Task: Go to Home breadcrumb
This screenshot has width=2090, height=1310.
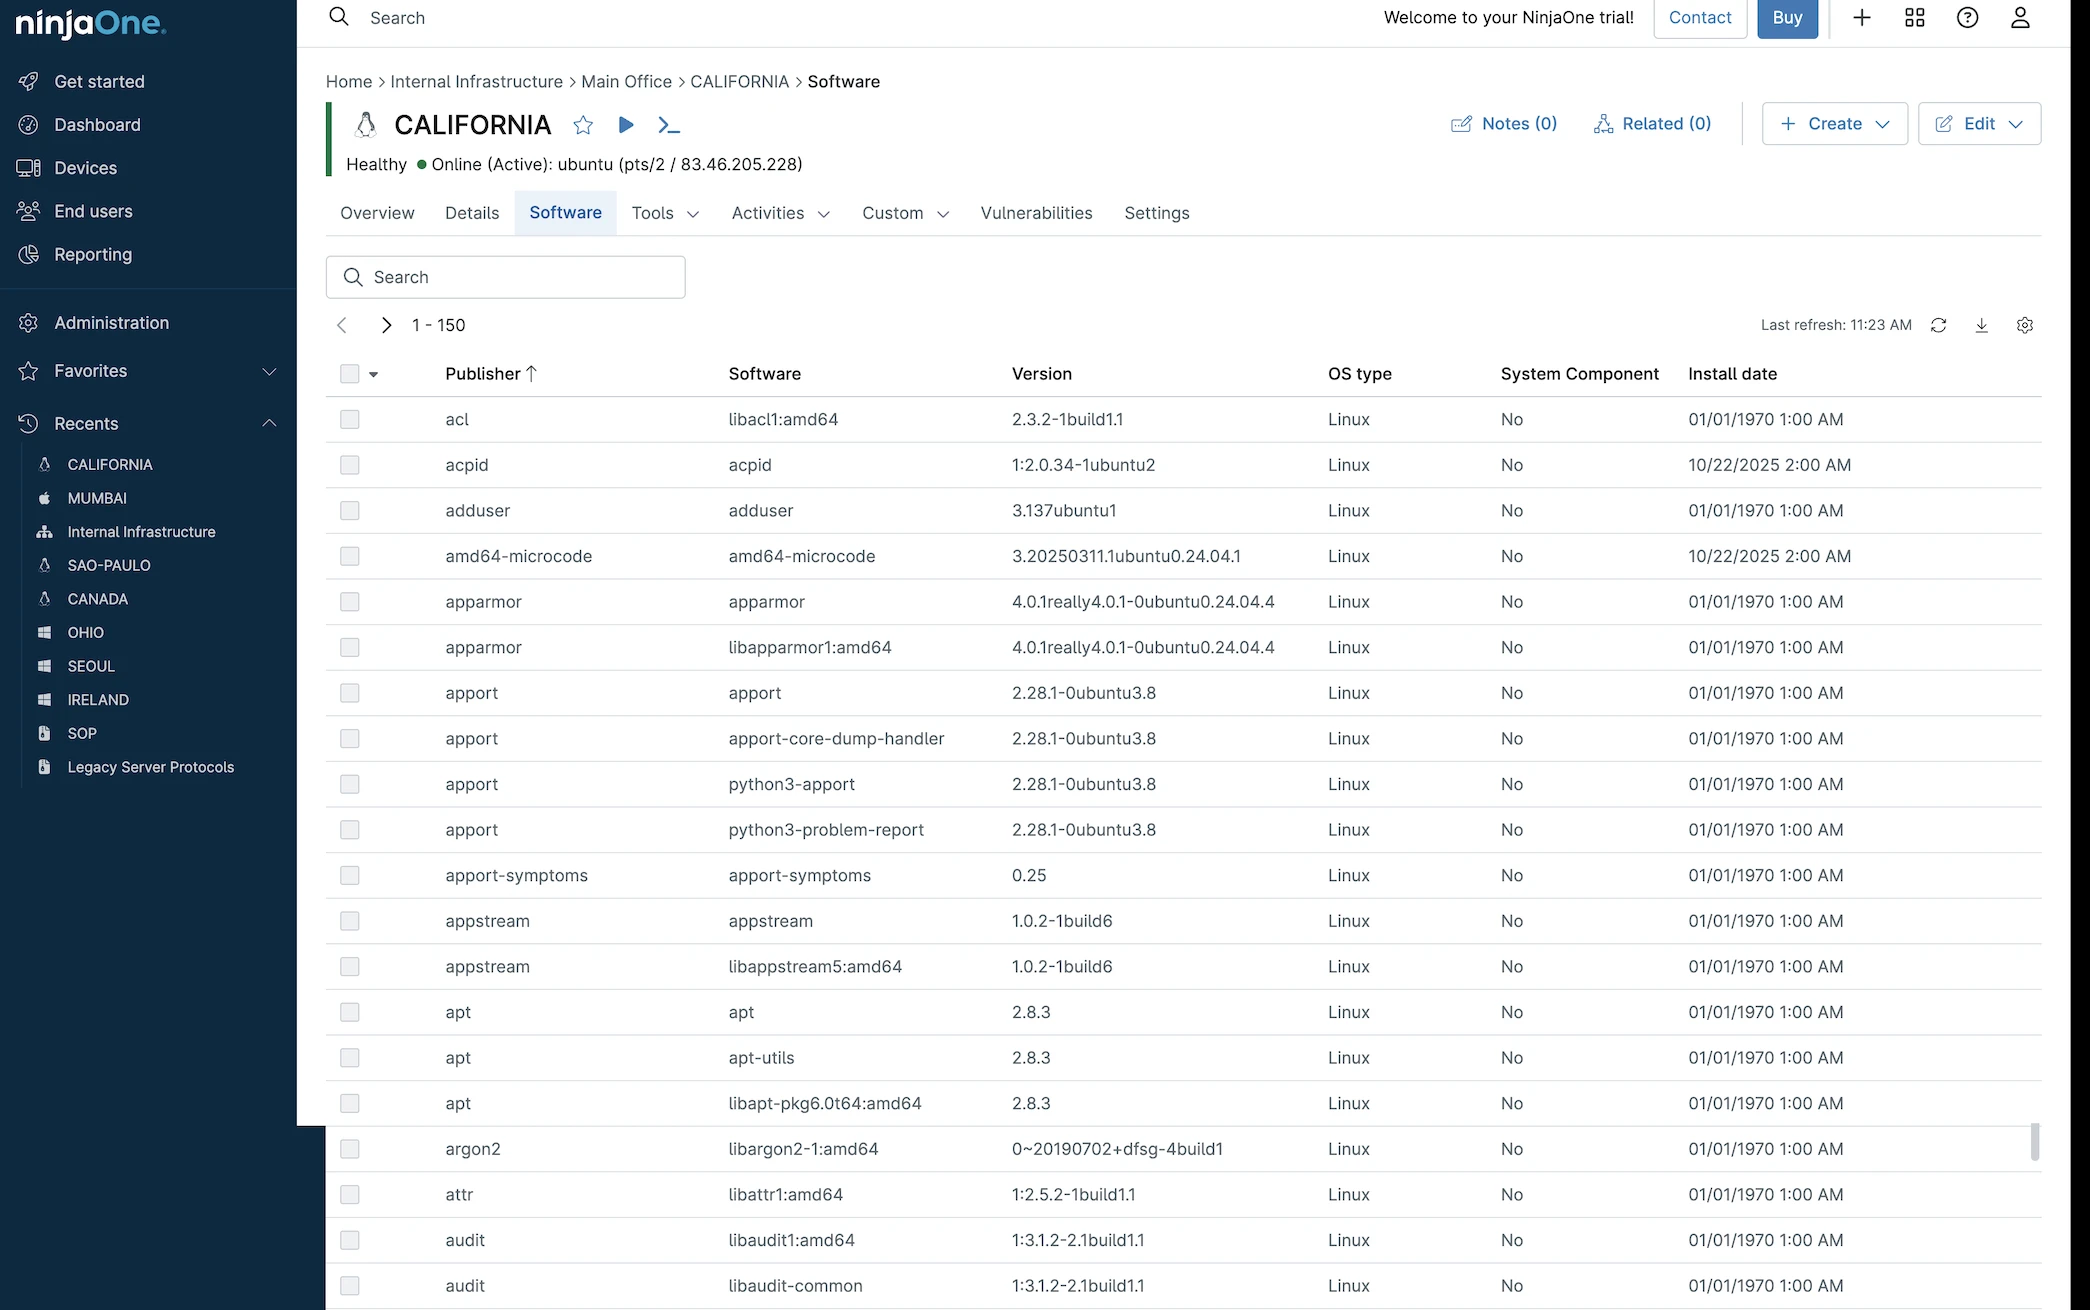Action: 349,82
